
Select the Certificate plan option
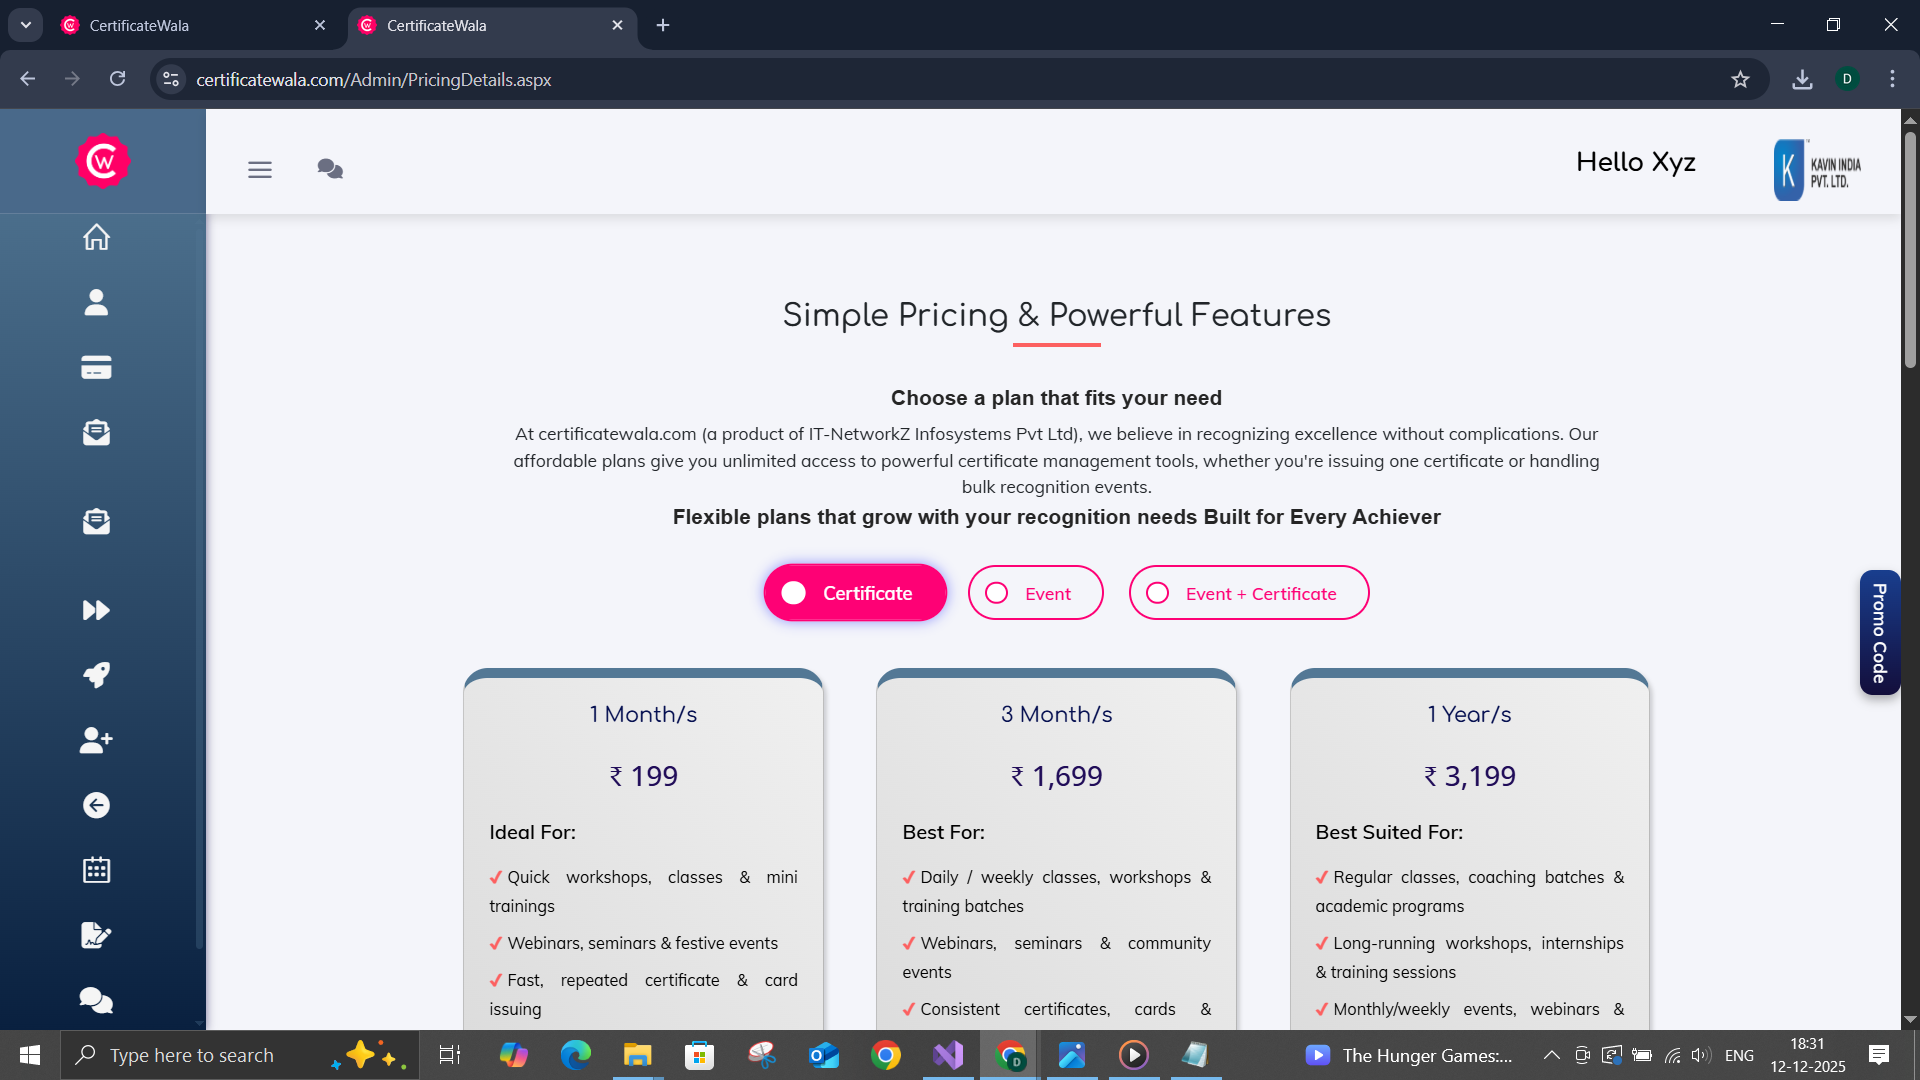pos(855,593)
